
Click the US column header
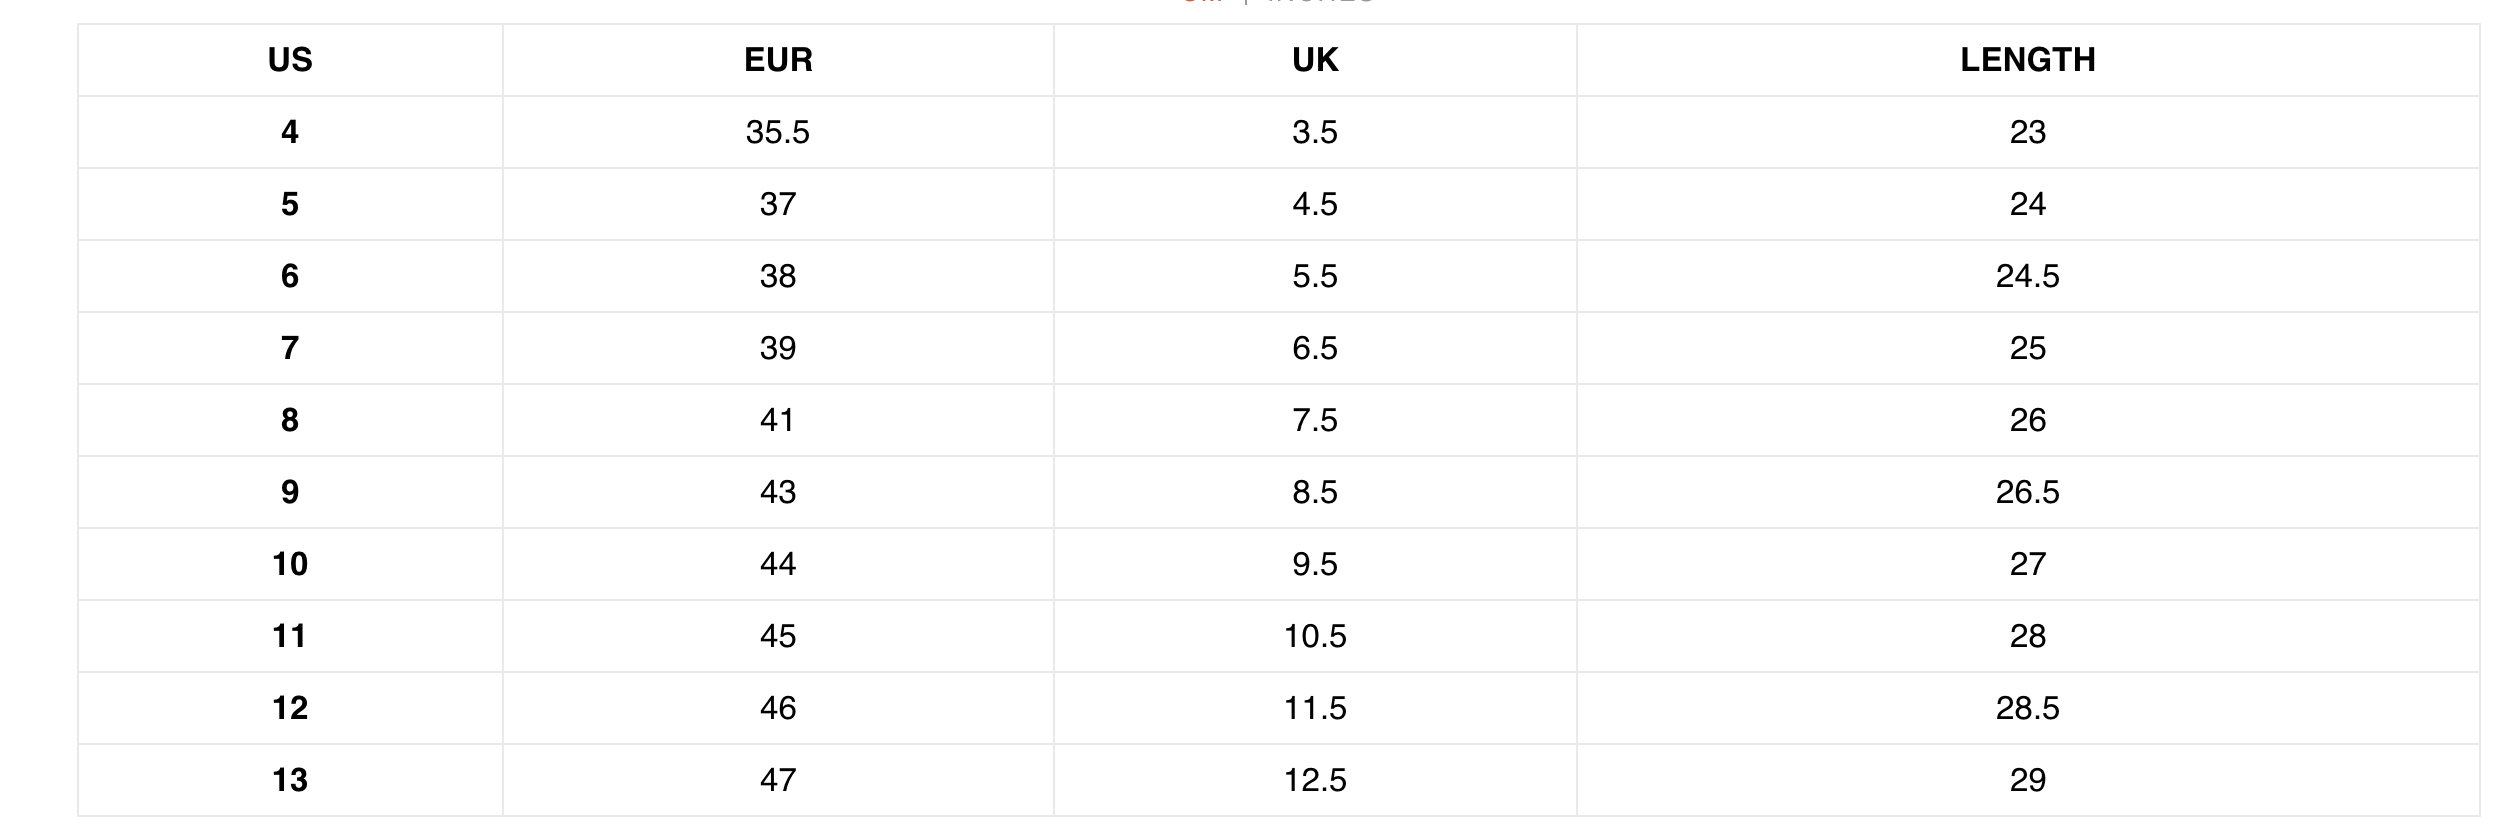coord(290,60)
